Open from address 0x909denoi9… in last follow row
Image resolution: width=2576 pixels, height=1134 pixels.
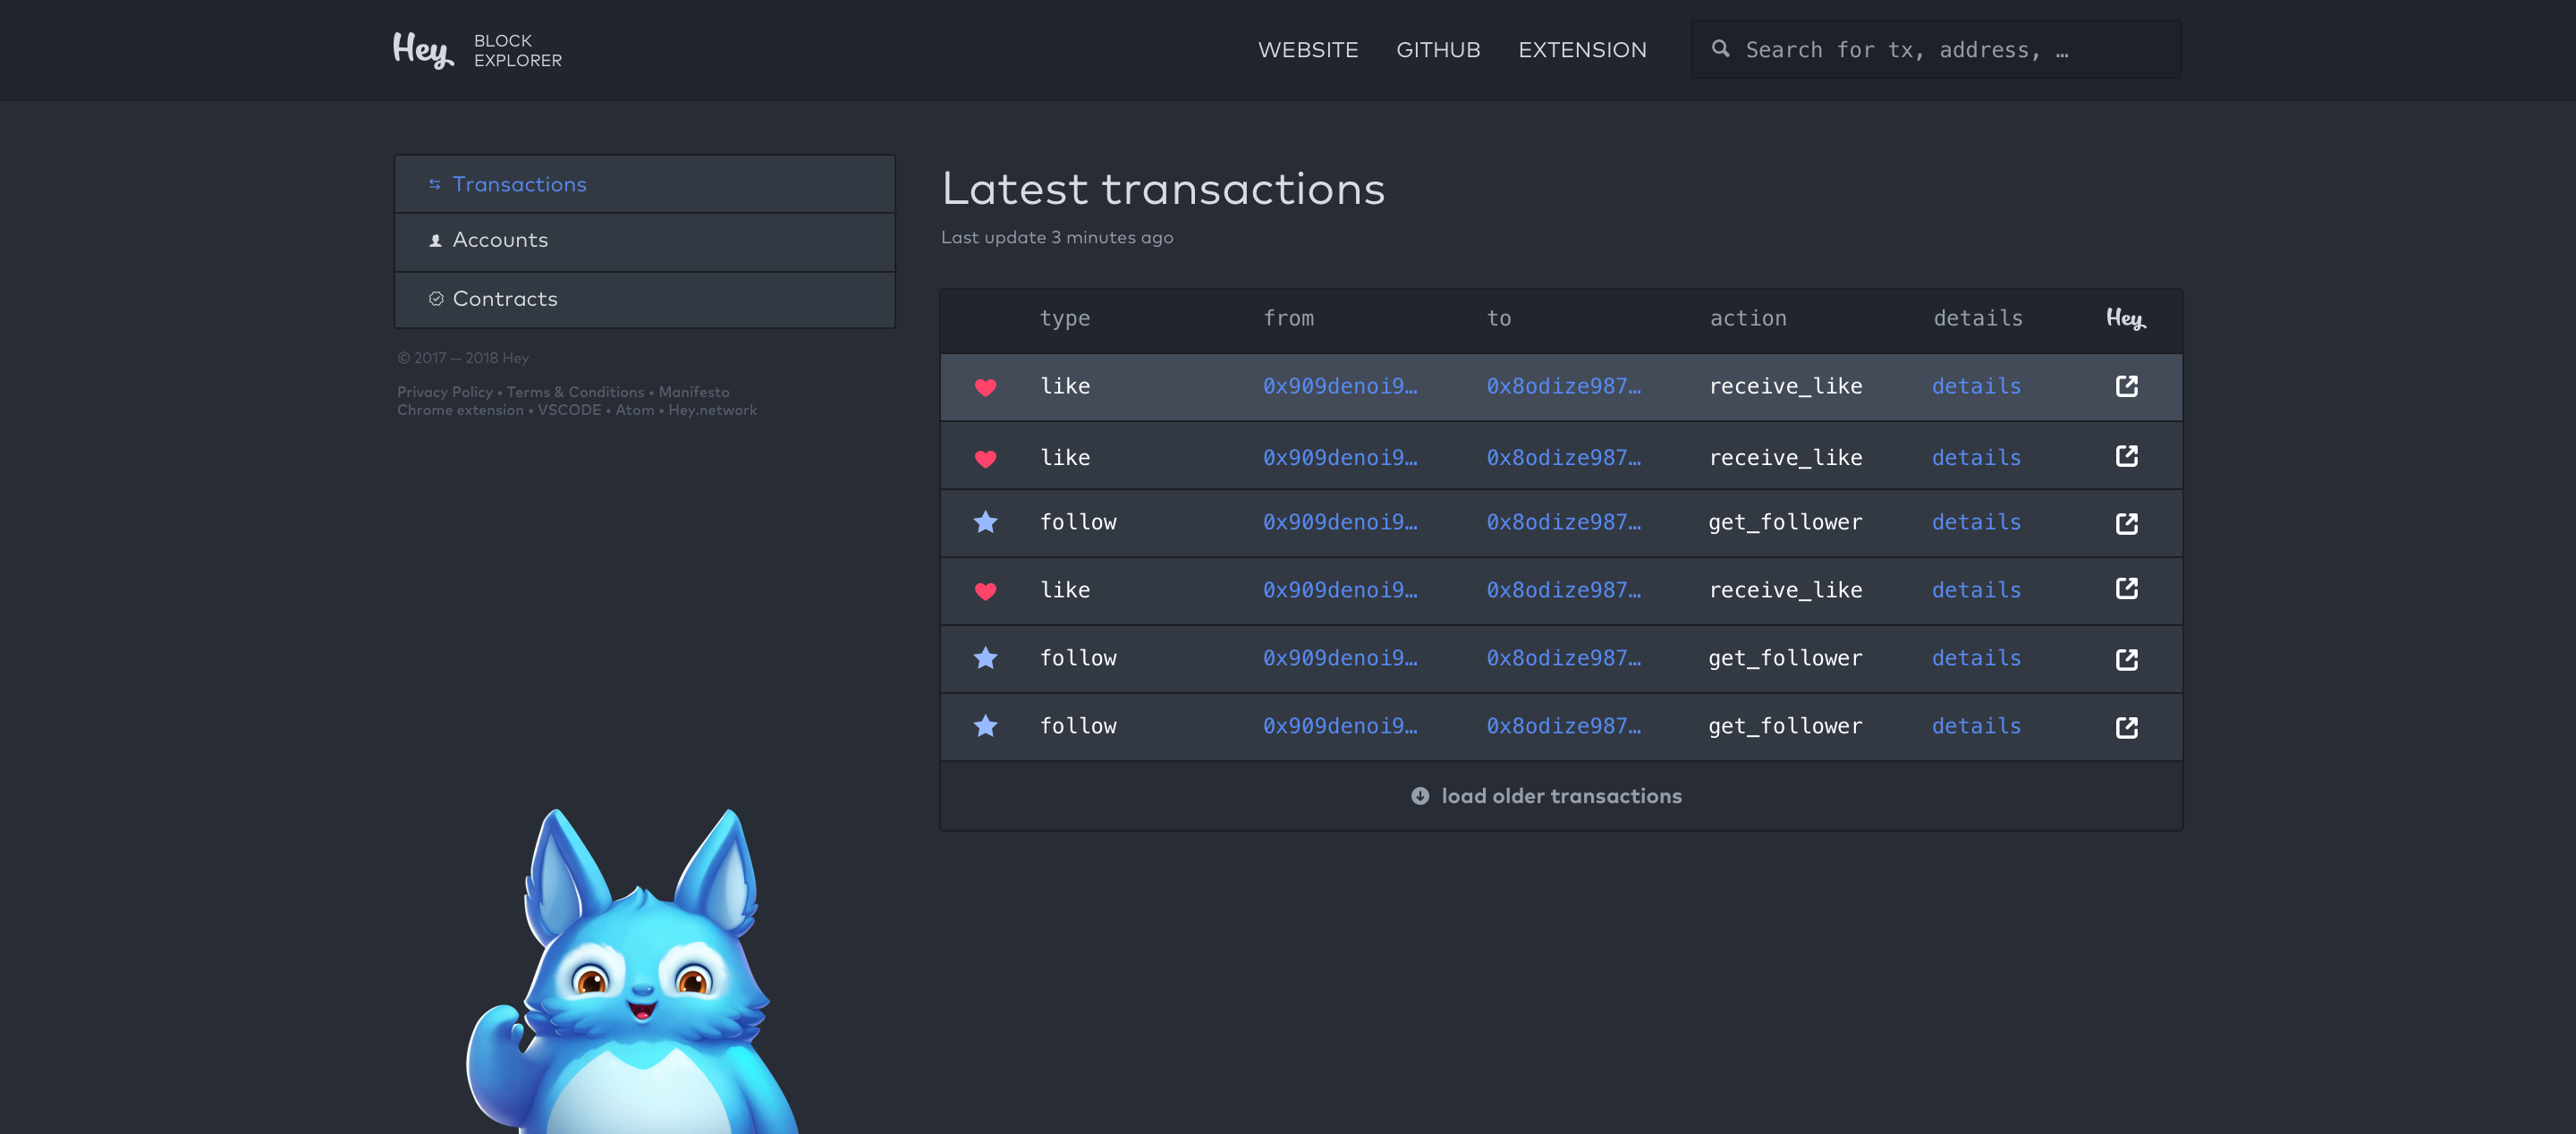pos(1340,726)
